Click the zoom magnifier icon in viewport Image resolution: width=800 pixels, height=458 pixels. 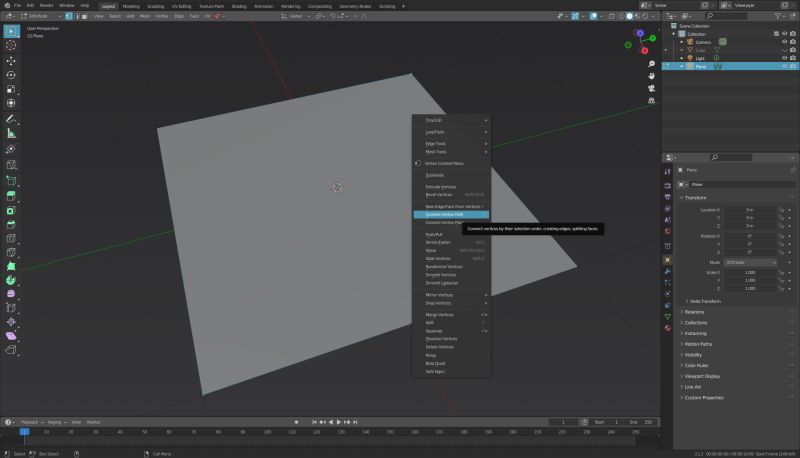coord(652,64)
